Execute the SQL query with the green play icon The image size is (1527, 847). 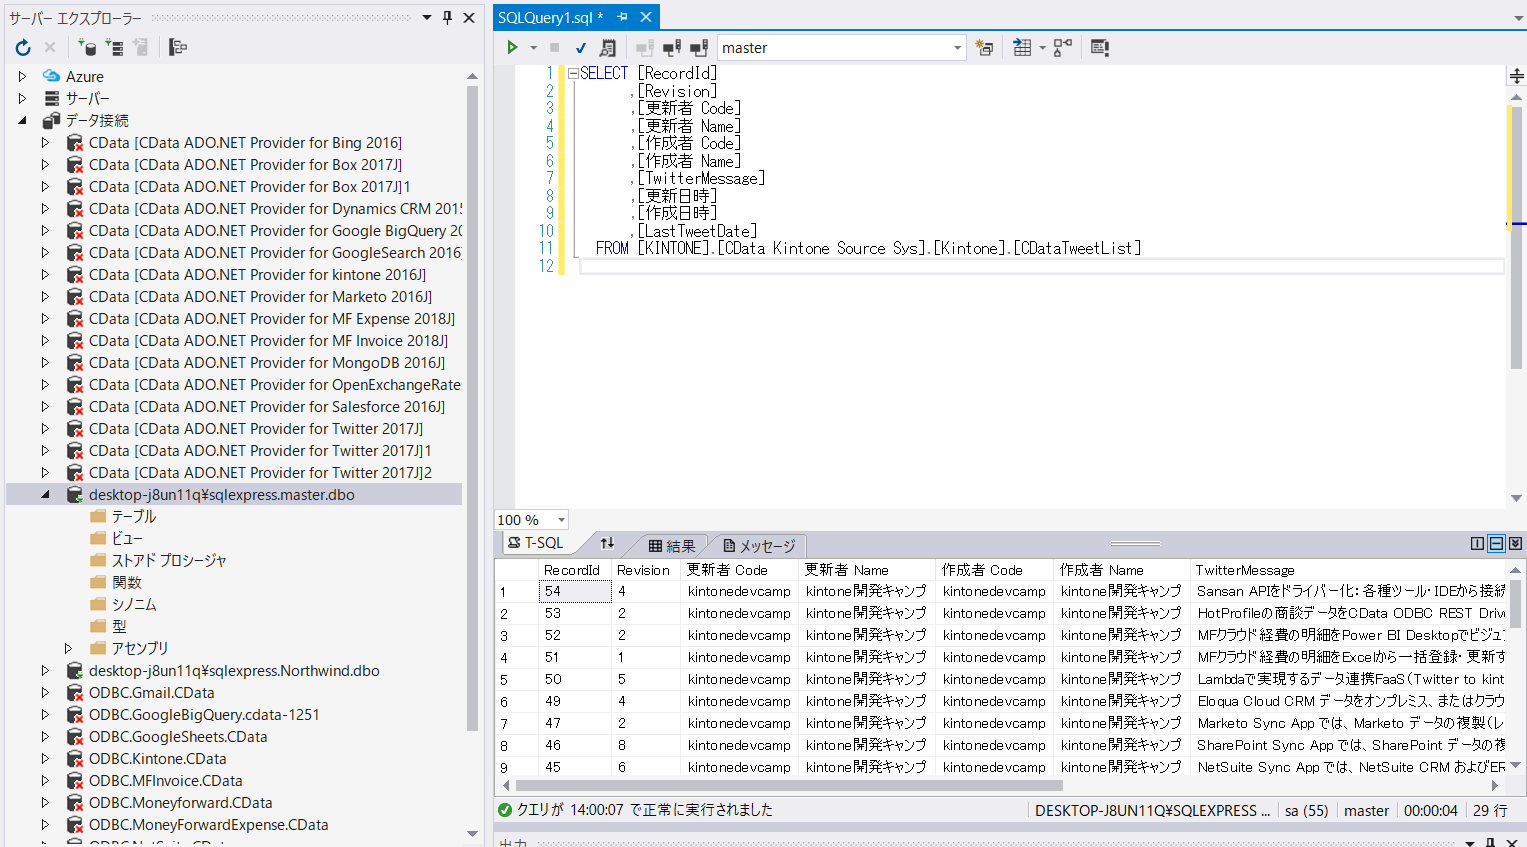pyautogui.click(x=512, y=47)
